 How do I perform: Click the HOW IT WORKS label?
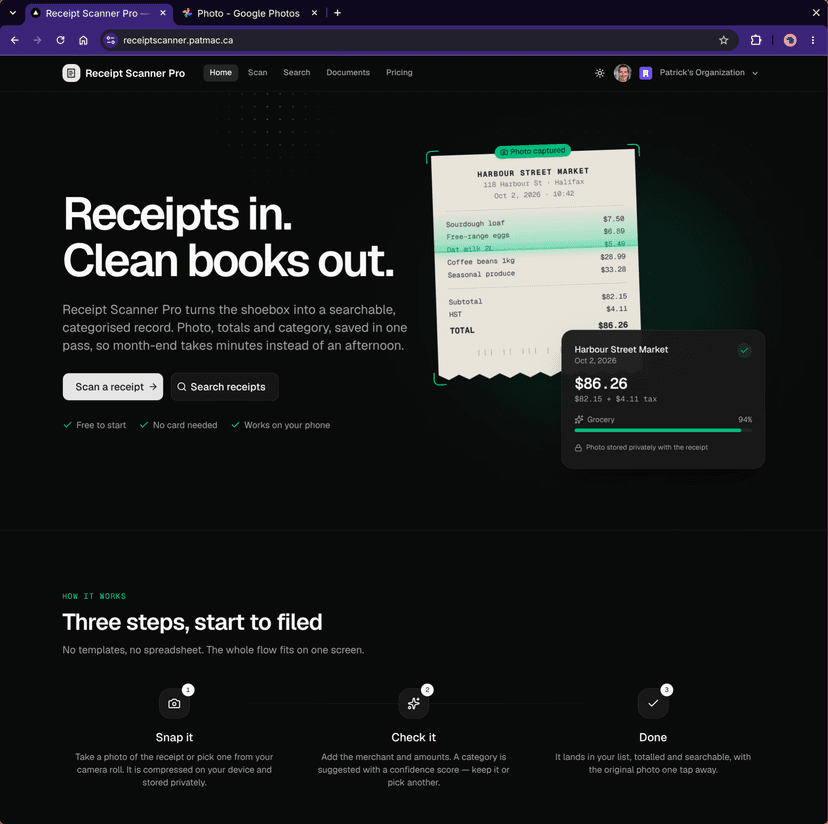pyautogui.click(x=94, y=596)
